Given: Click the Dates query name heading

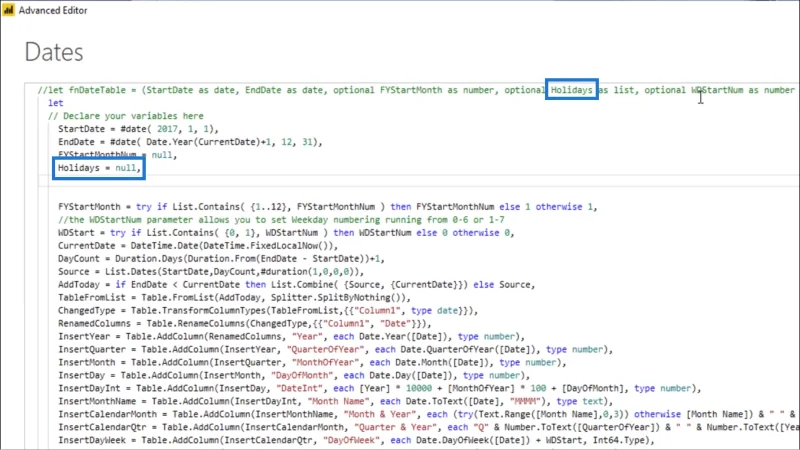Looking at the screenshot, I should pyautogui.click(x=54, y=52).
